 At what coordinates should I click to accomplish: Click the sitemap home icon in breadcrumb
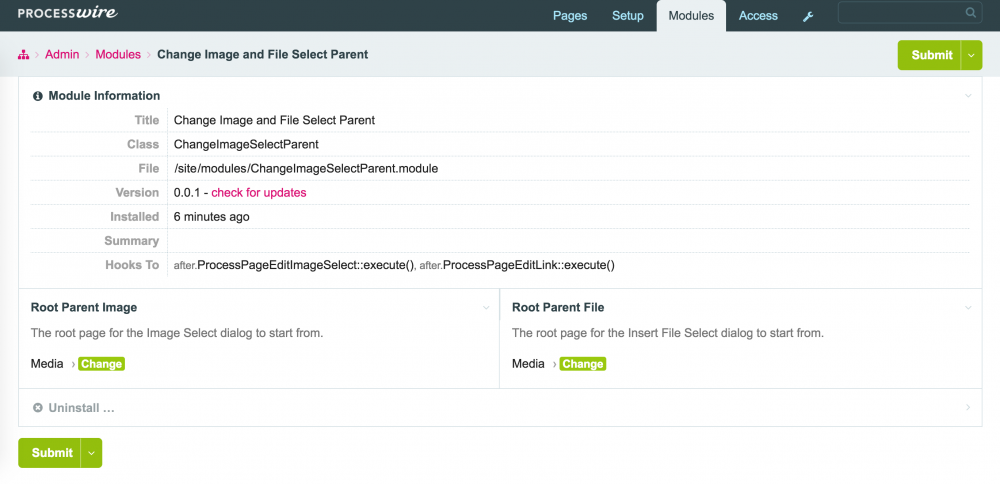24,55
